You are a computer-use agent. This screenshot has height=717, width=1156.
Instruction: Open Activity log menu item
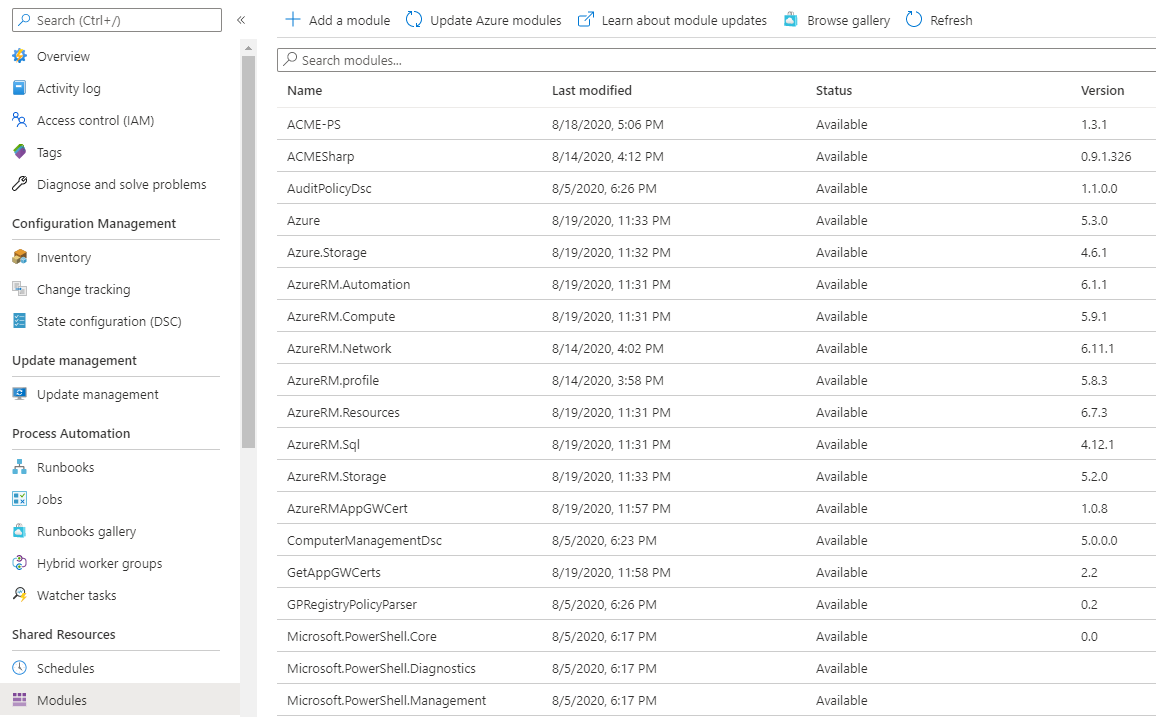(x=69, y=88)
